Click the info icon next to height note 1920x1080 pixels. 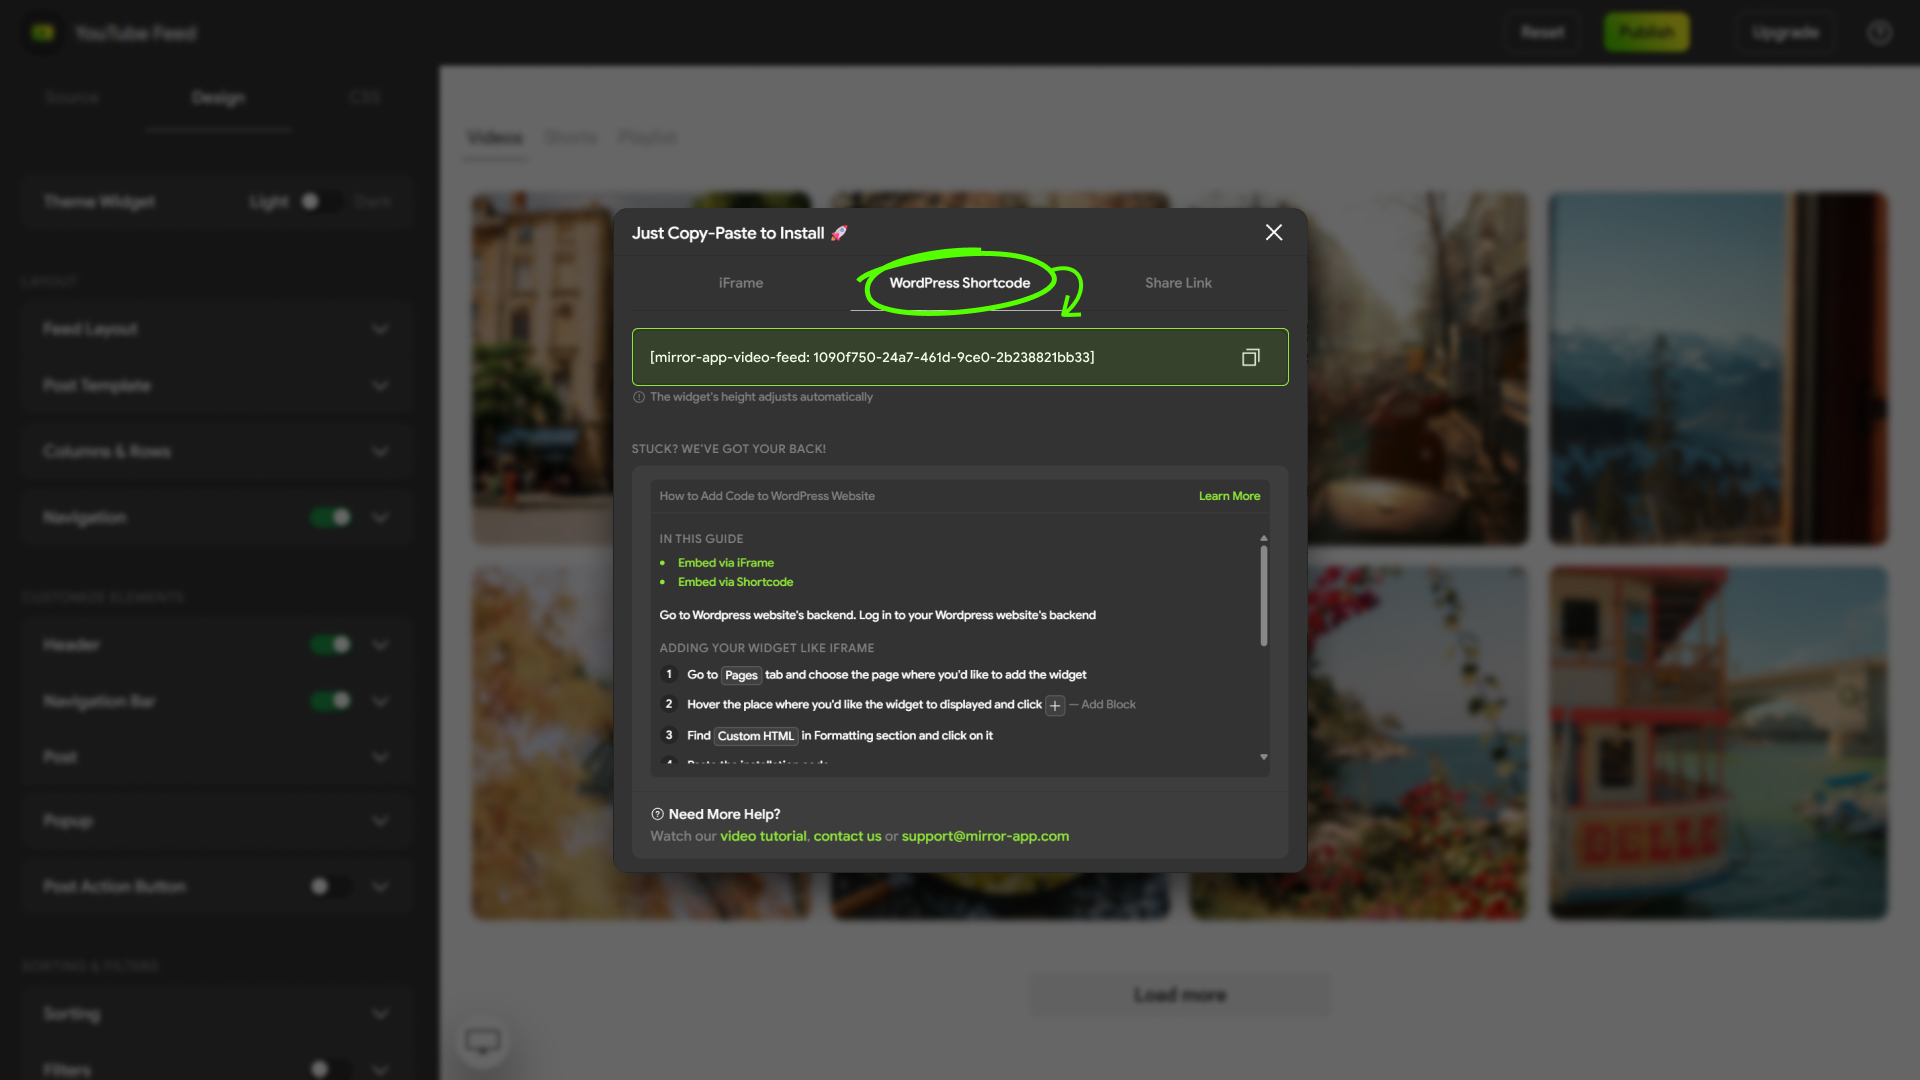coord(638,397)
